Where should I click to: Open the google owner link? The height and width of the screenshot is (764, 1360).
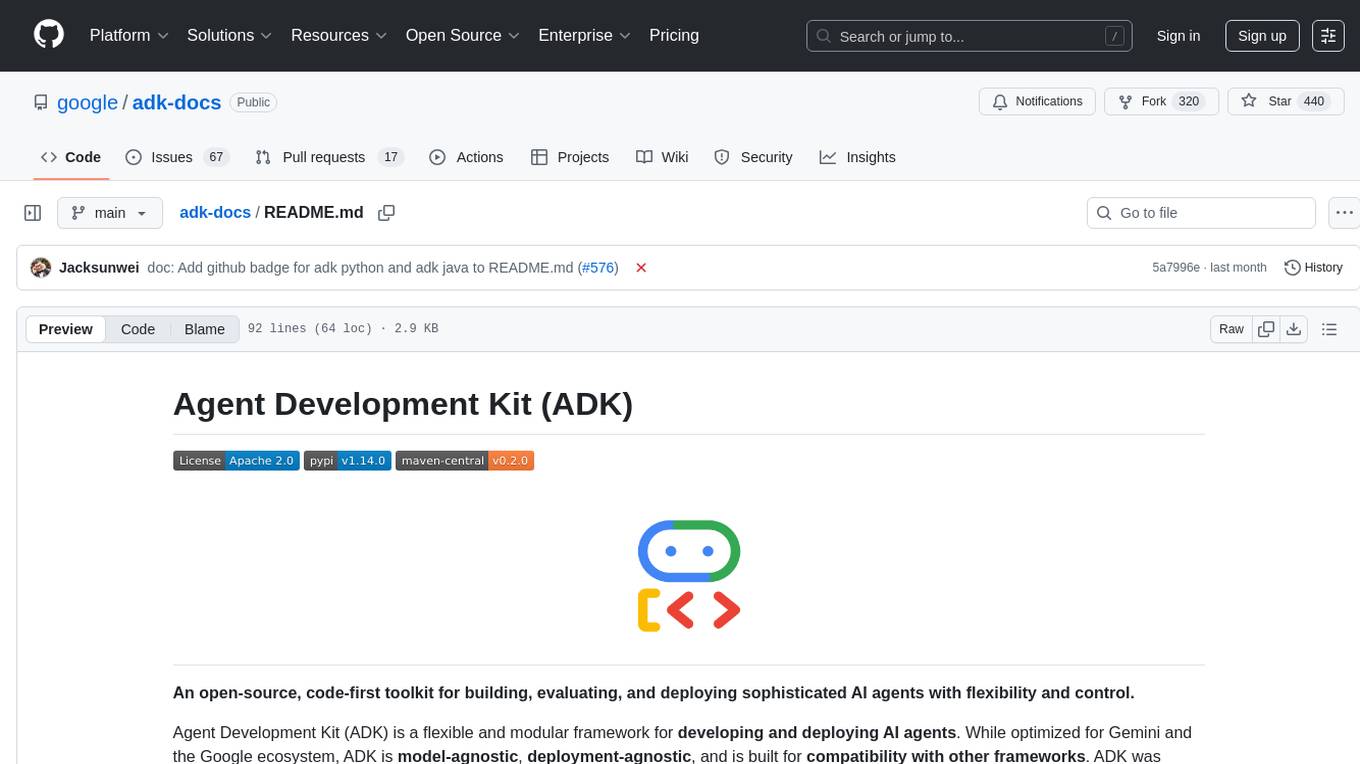pos(87,102)
